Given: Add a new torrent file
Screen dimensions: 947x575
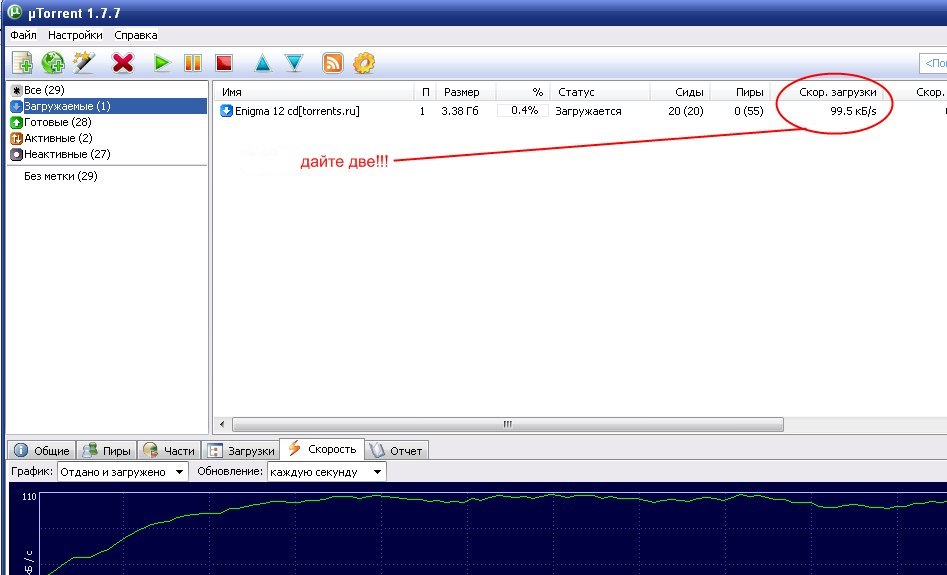Looking at the screenshot, I should 22,63.
